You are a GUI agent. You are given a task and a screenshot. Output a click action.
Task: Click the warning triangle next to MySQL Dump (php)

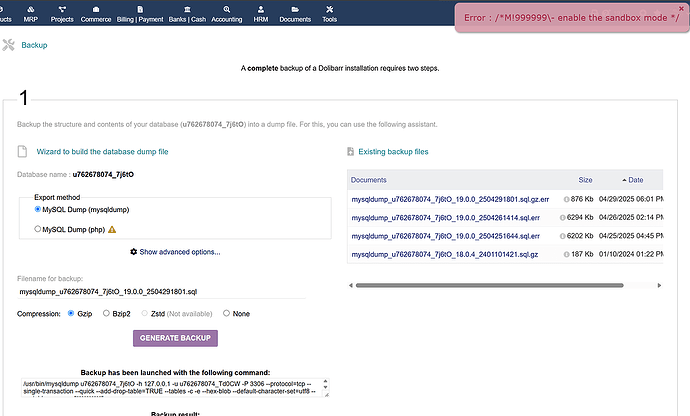(x=112, y=229)
